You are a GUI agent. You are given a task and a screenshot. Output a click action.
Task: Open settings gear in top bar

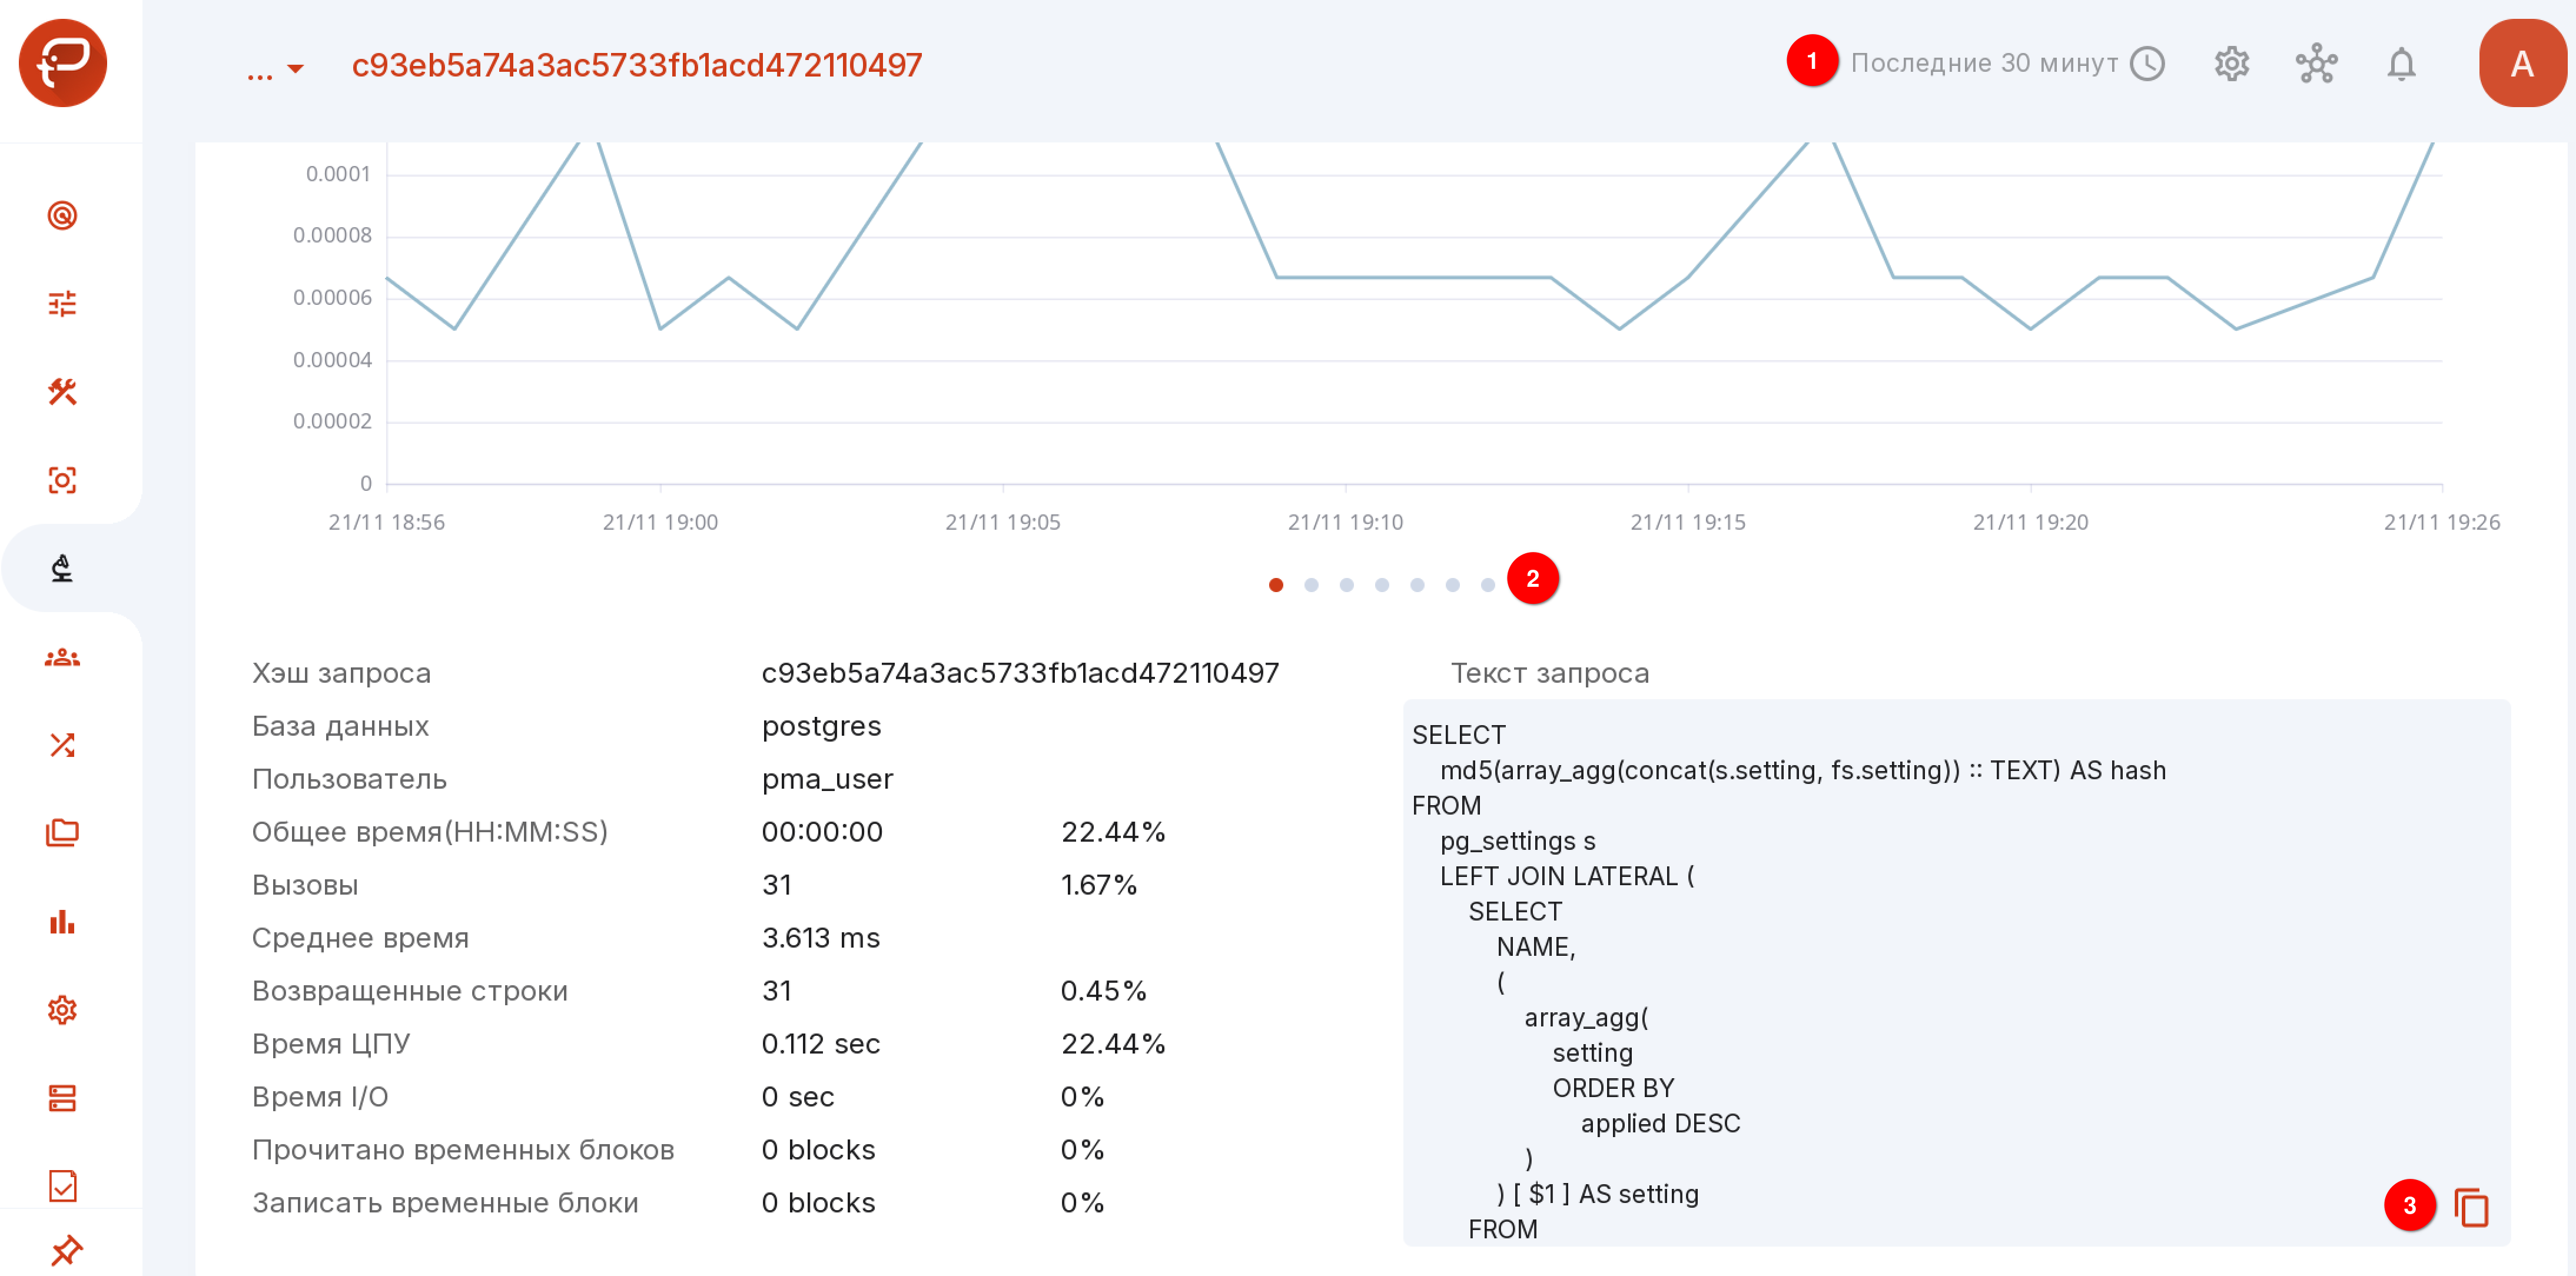pyautogui.click(x=2231, y=64)
